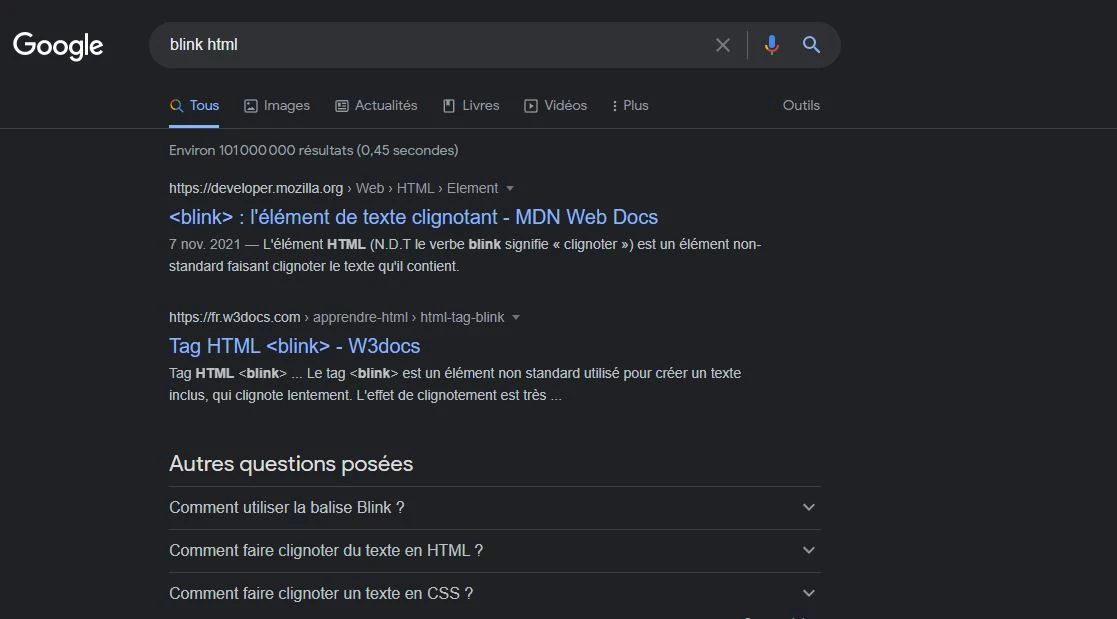Expand 'Comment faire clignoter du texte en HTML ?'
Screen dimensions: 1117x619
click(494, 551)
